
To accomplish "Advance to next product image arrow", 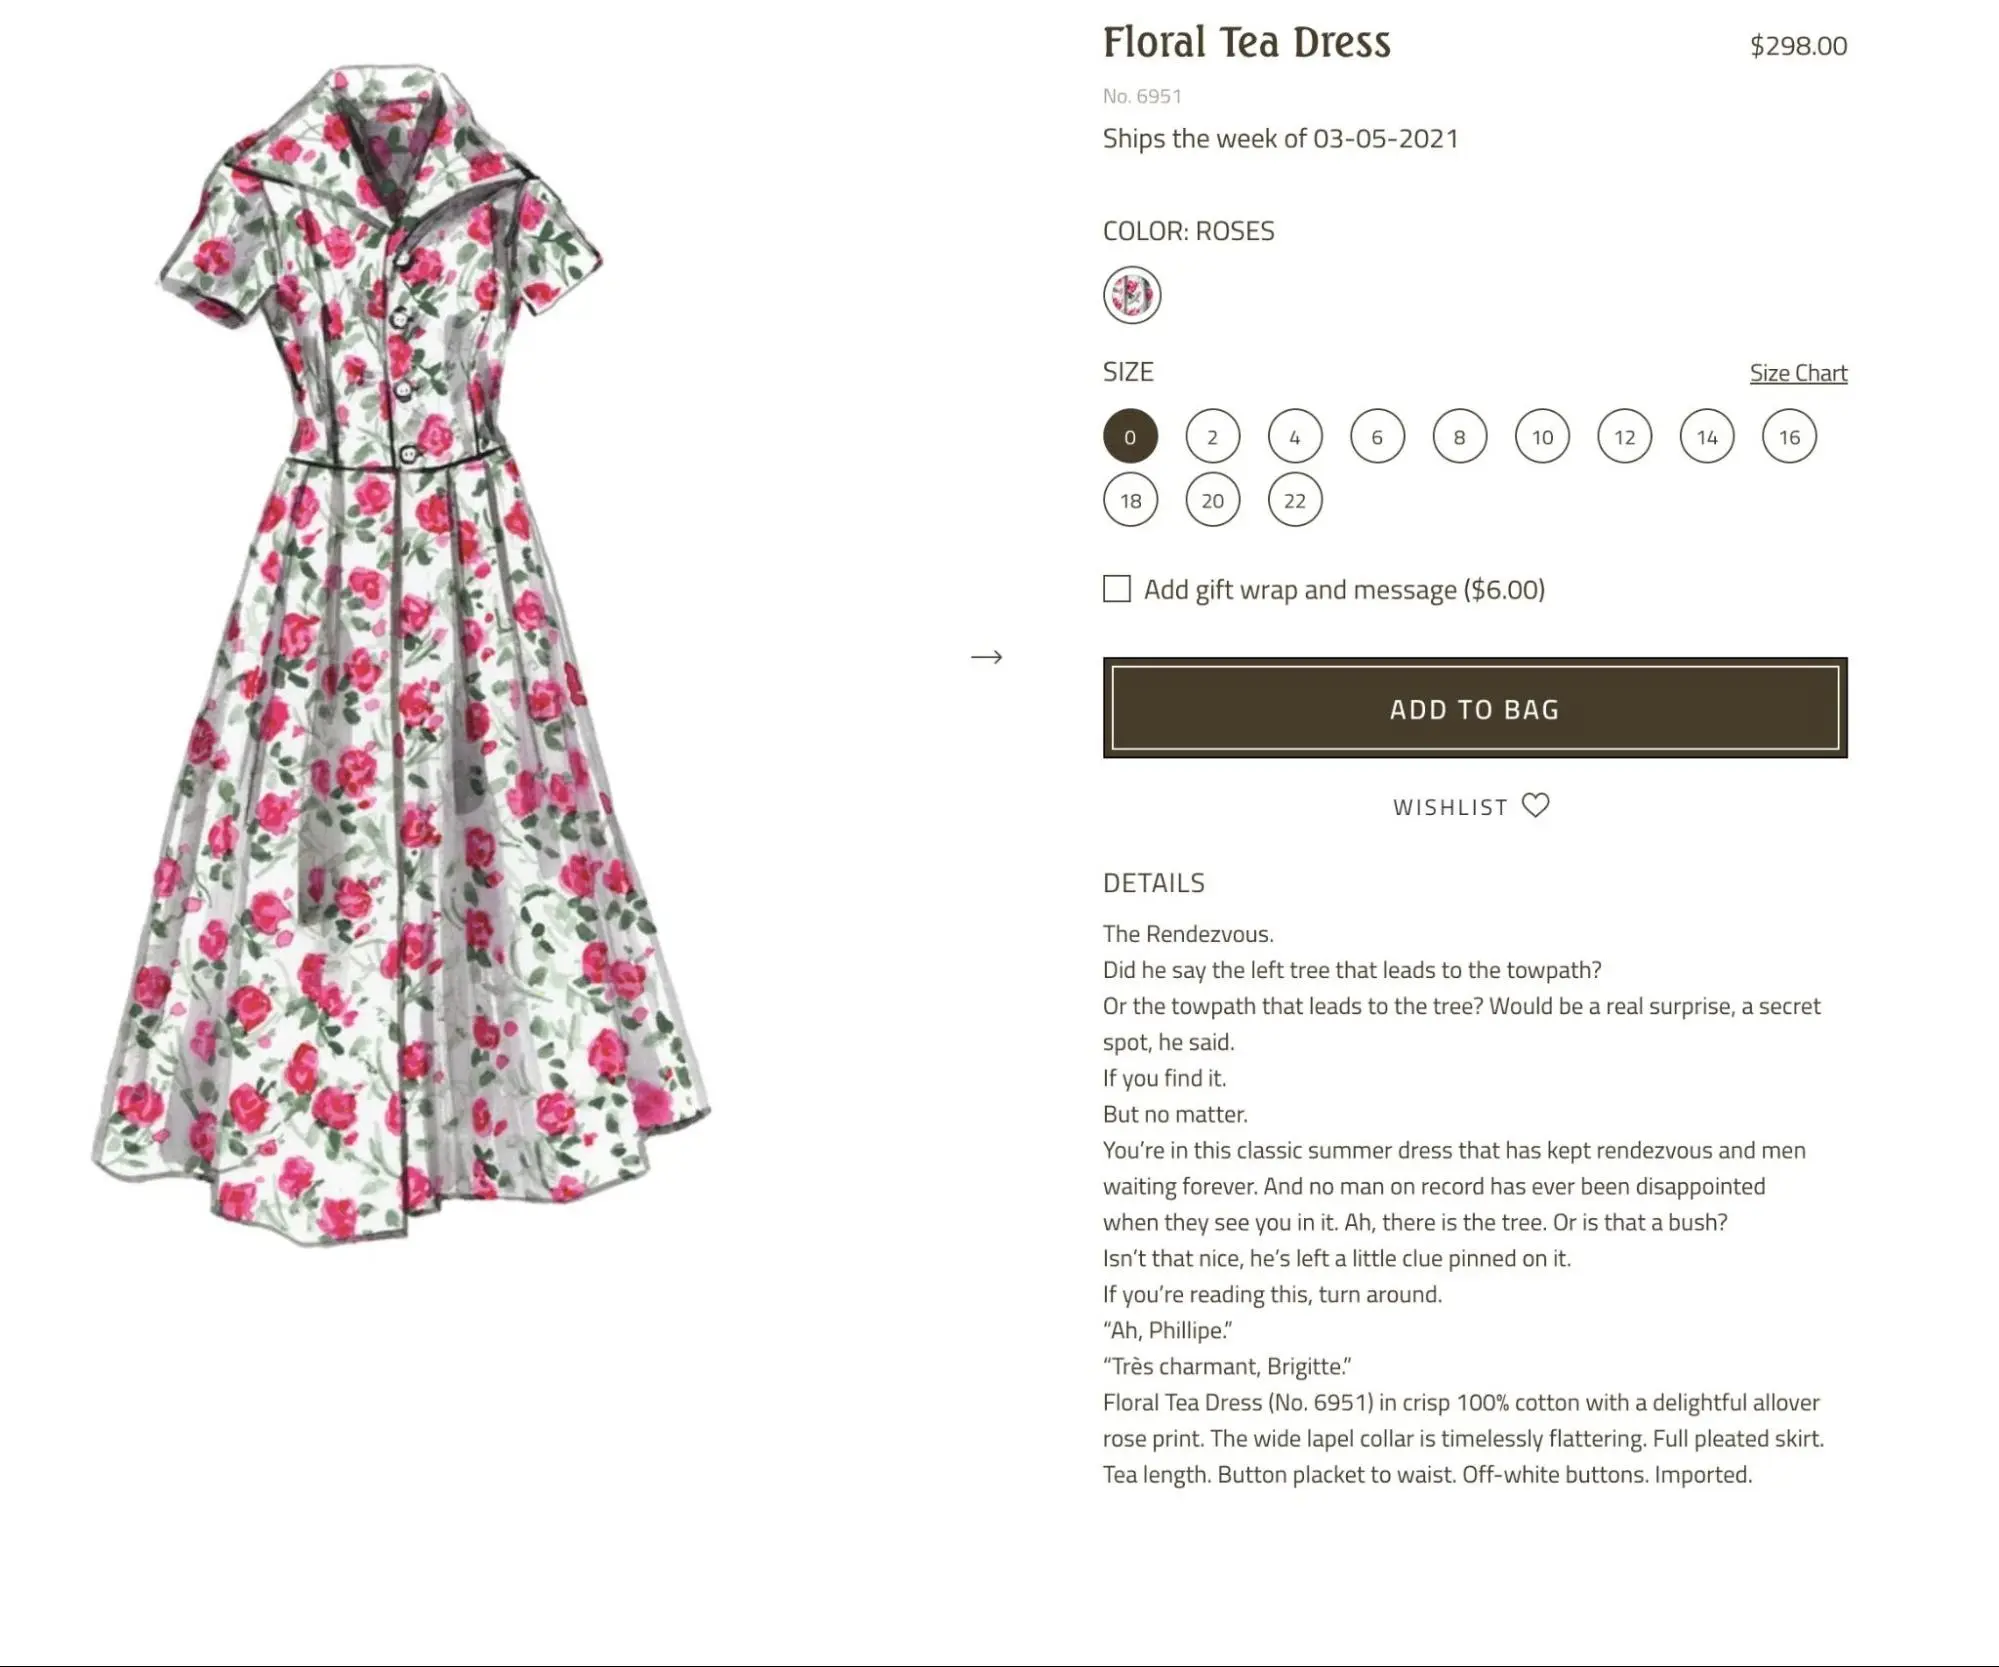I will [986, 657].
